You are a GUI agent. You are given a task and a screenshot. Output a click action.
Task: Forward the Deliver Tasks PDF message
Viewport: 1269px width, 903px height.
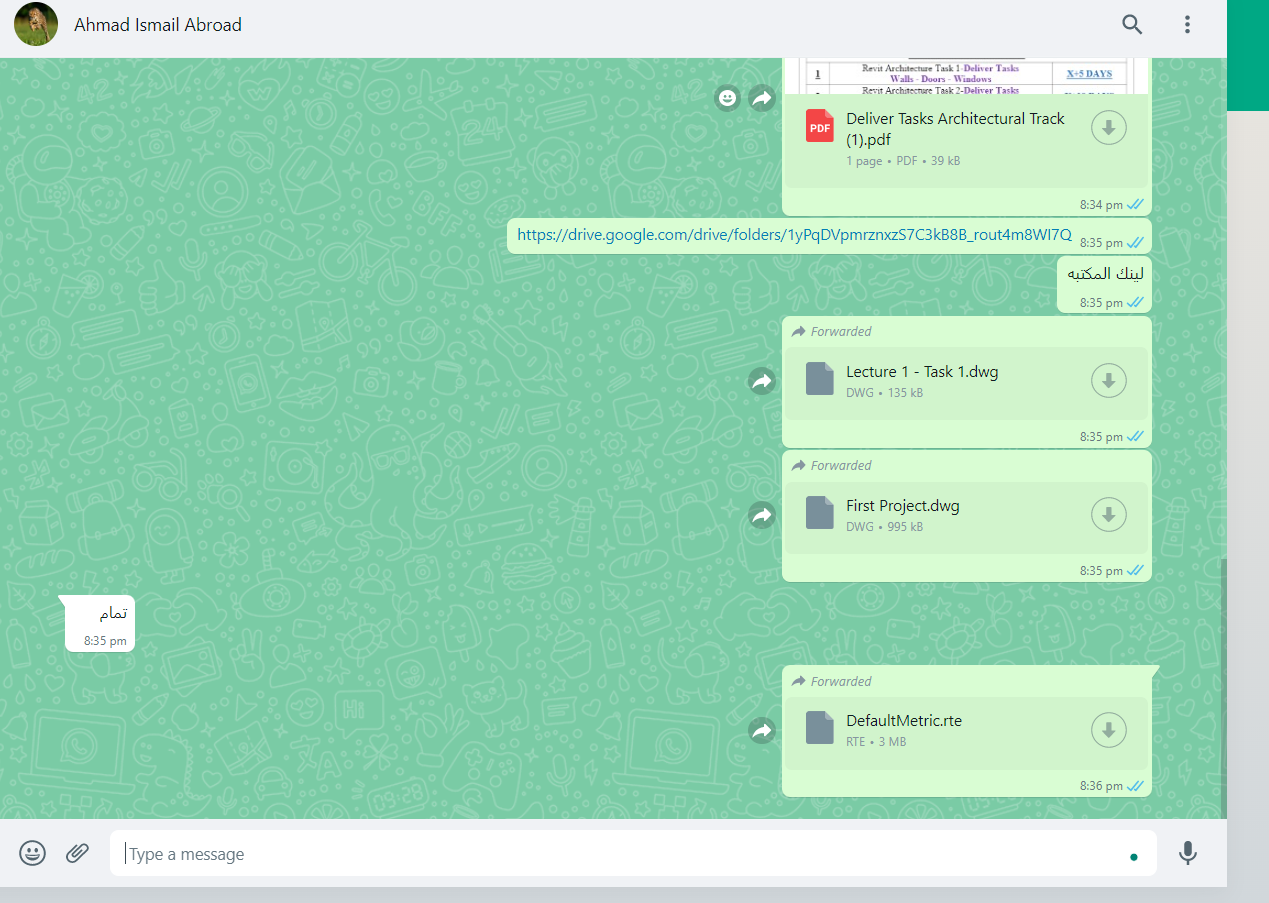tap(762, 98)
